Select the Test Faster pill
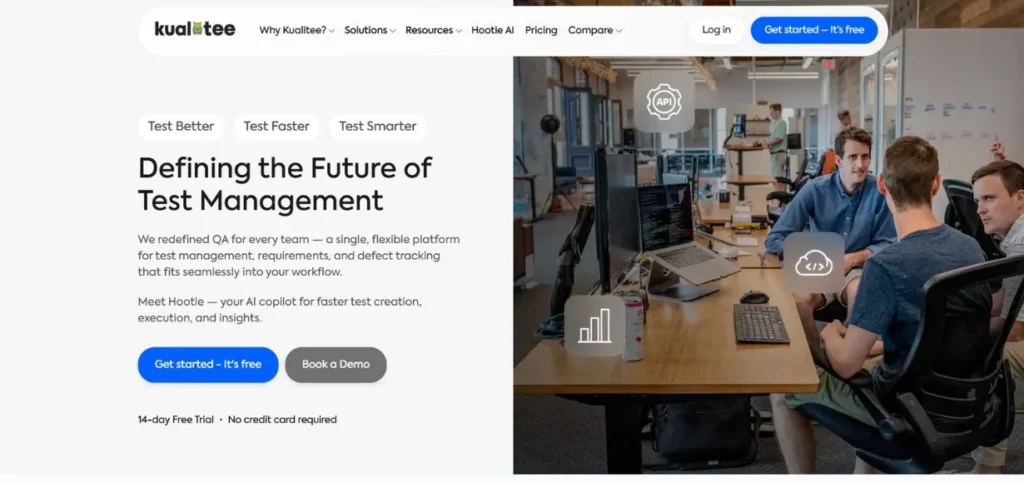 276,127
